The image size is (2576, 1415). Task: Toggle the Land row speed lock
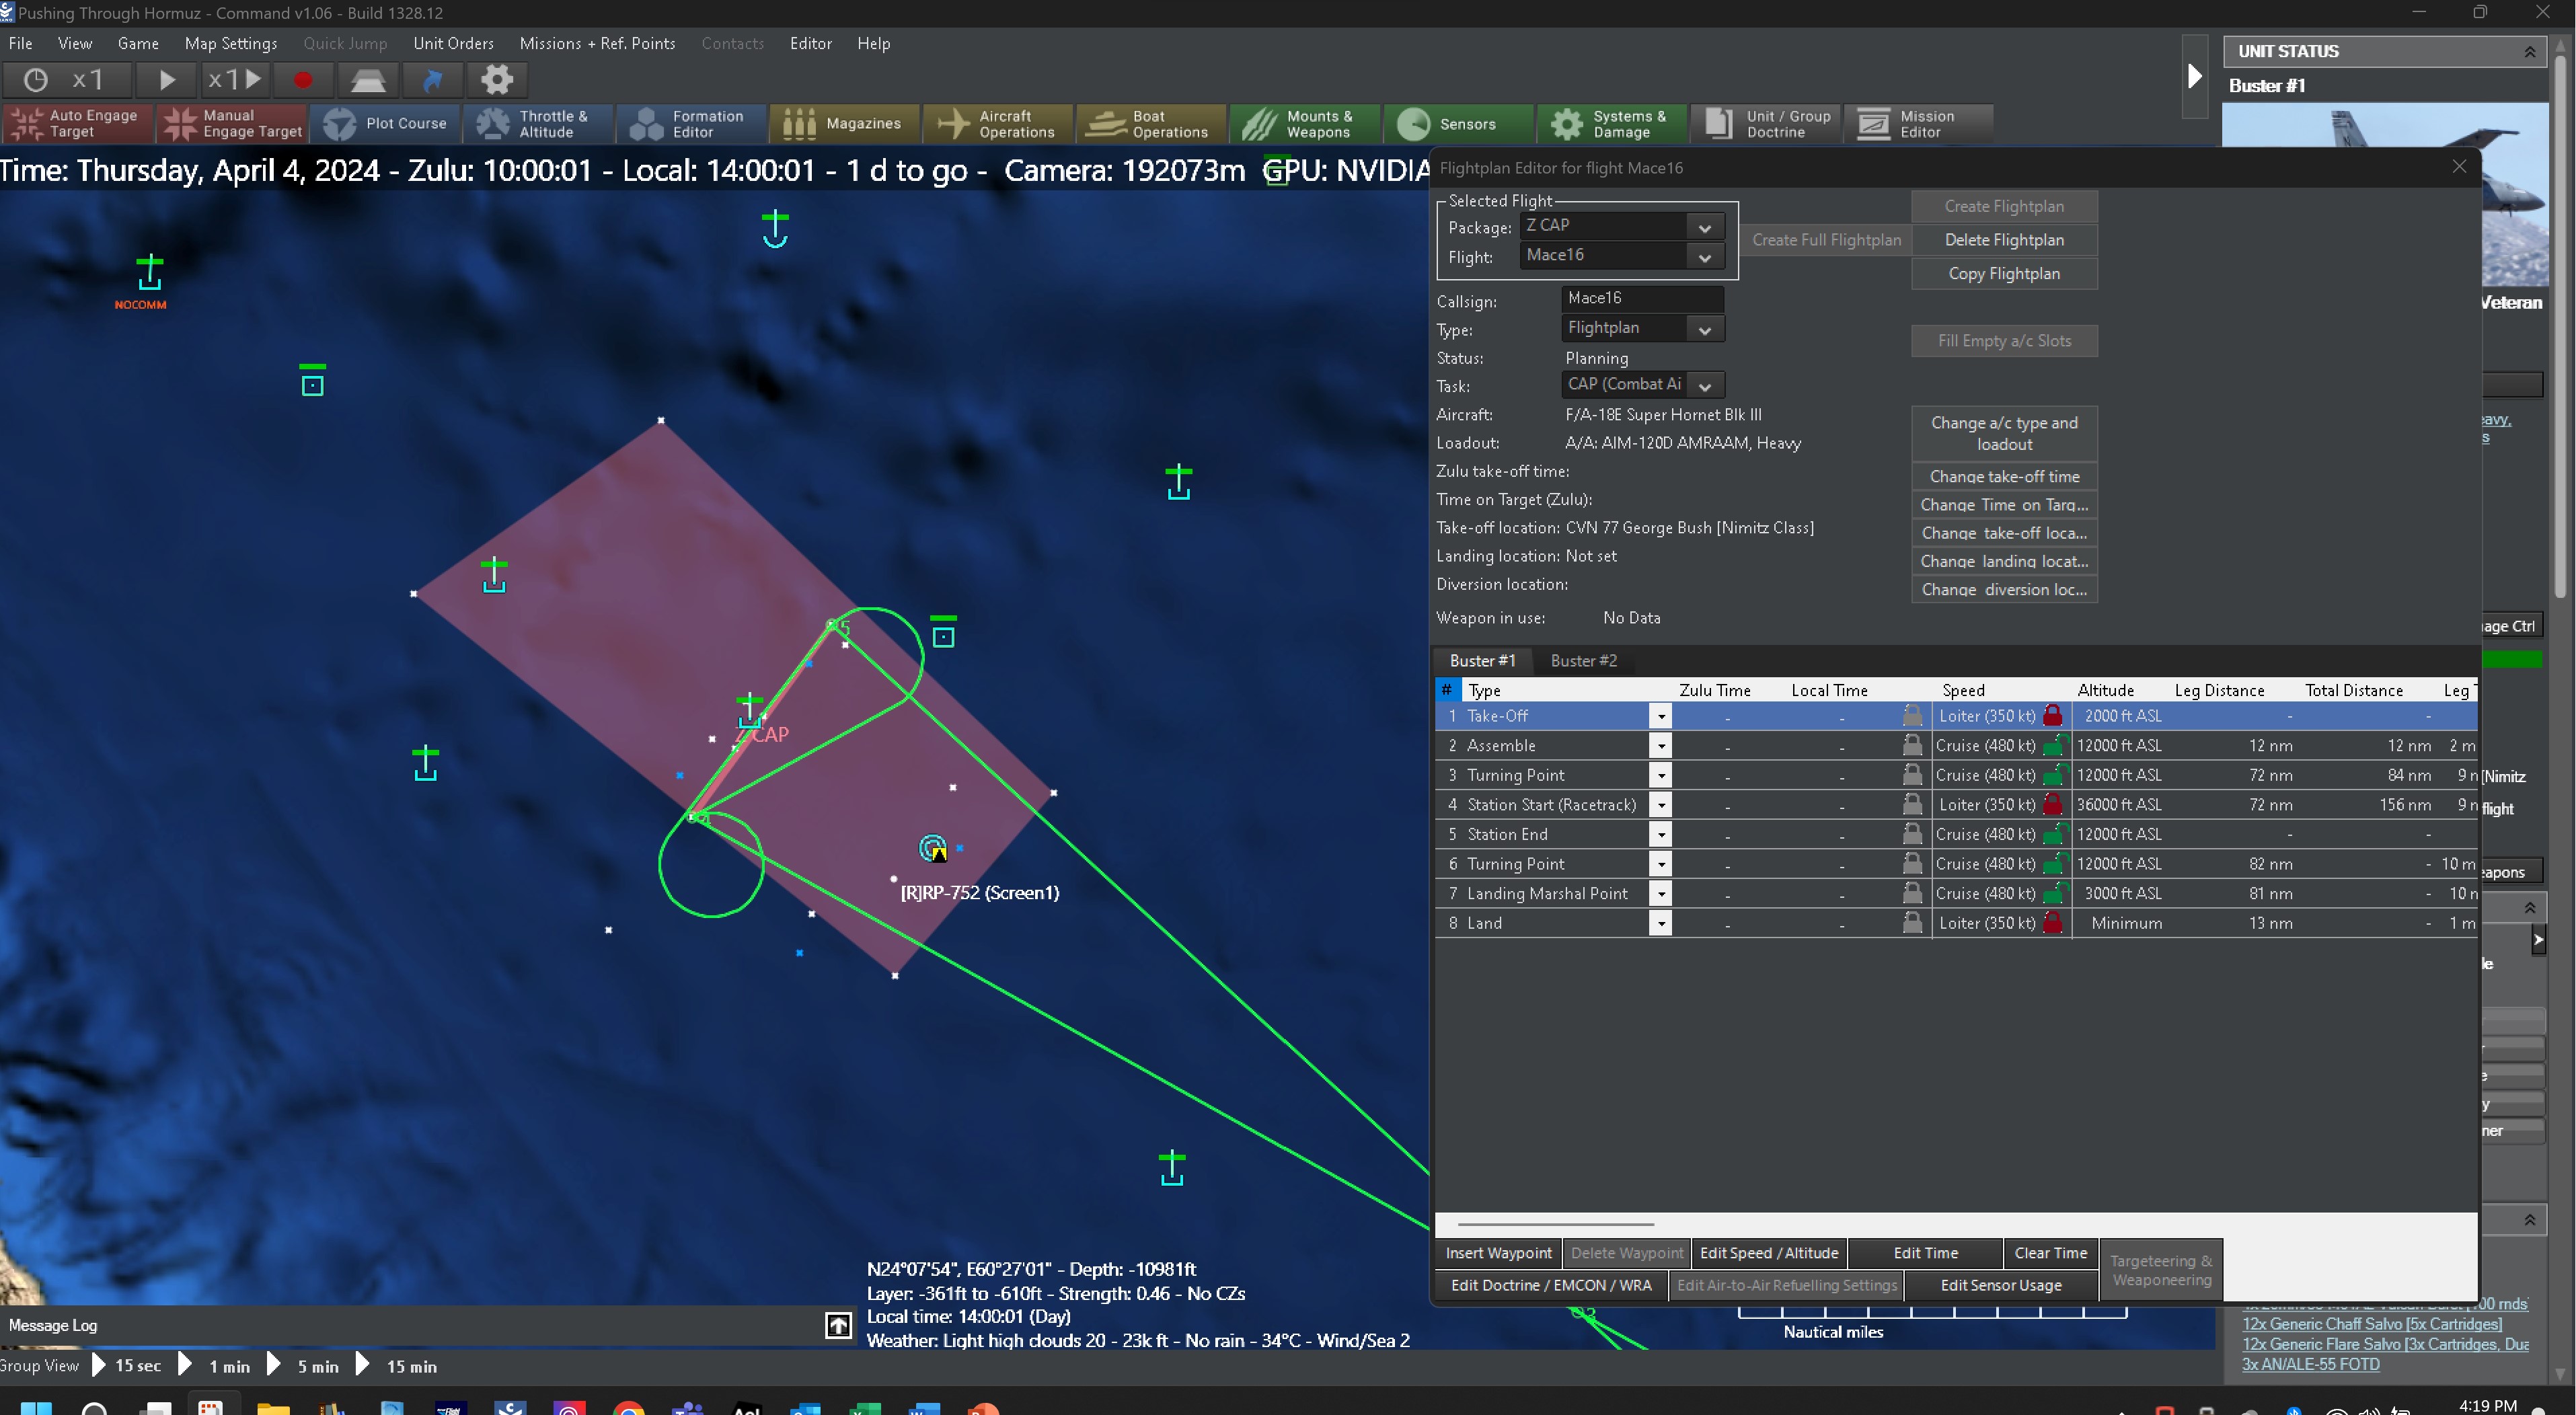click(x=2053, y=923)
